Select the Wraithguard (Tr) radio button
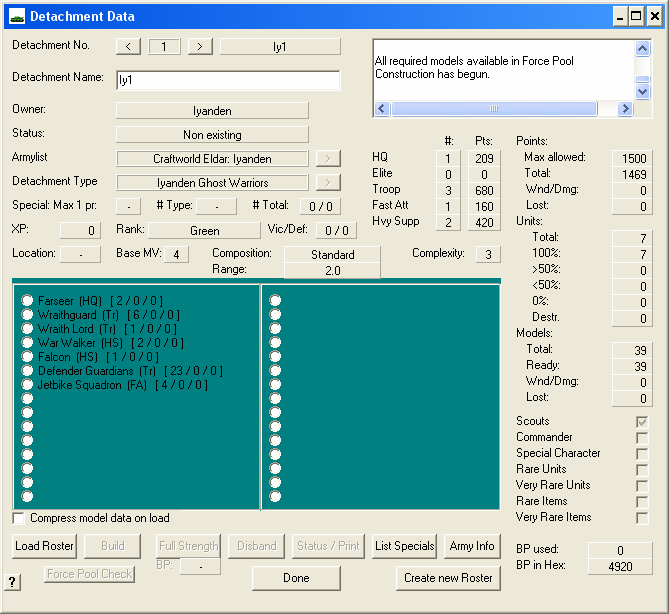This screenshot has width=669, height=614. pyautogui.click(x=27, y=314)
